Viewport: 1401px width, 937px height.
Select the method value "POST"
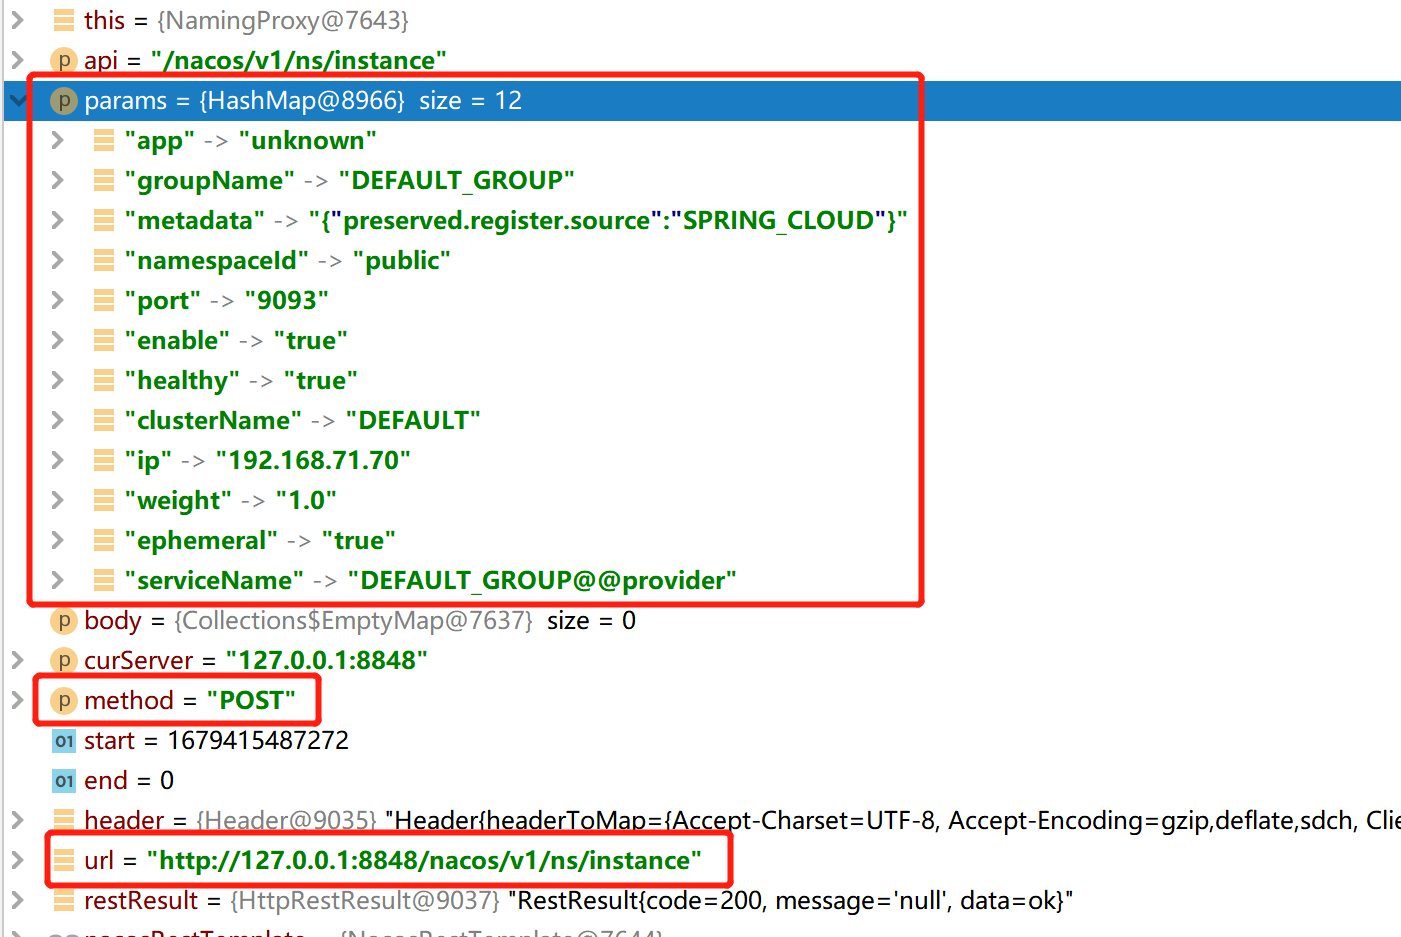coord(252,701)
